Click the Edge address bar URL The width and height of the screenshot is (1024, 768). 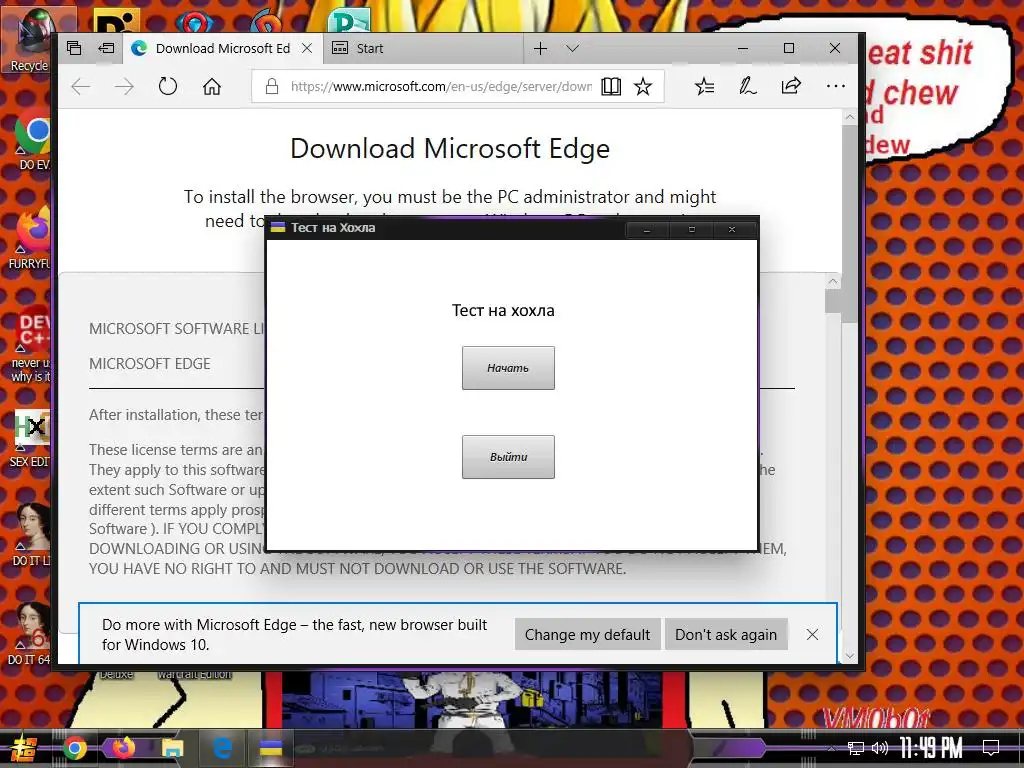441,86
